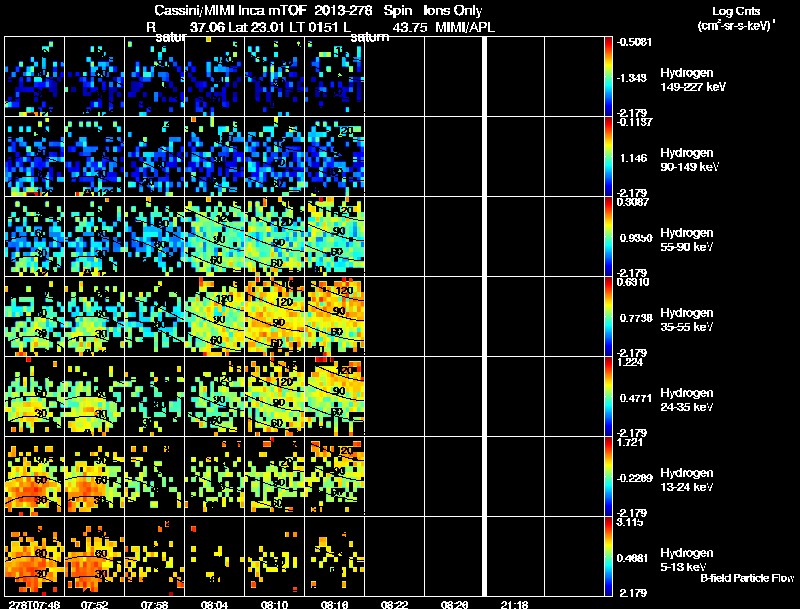The width and height of the screenshot is (800, 609).
Task: Click the colorbar maximum value '3.115'
Action: (x=630, y=522)
